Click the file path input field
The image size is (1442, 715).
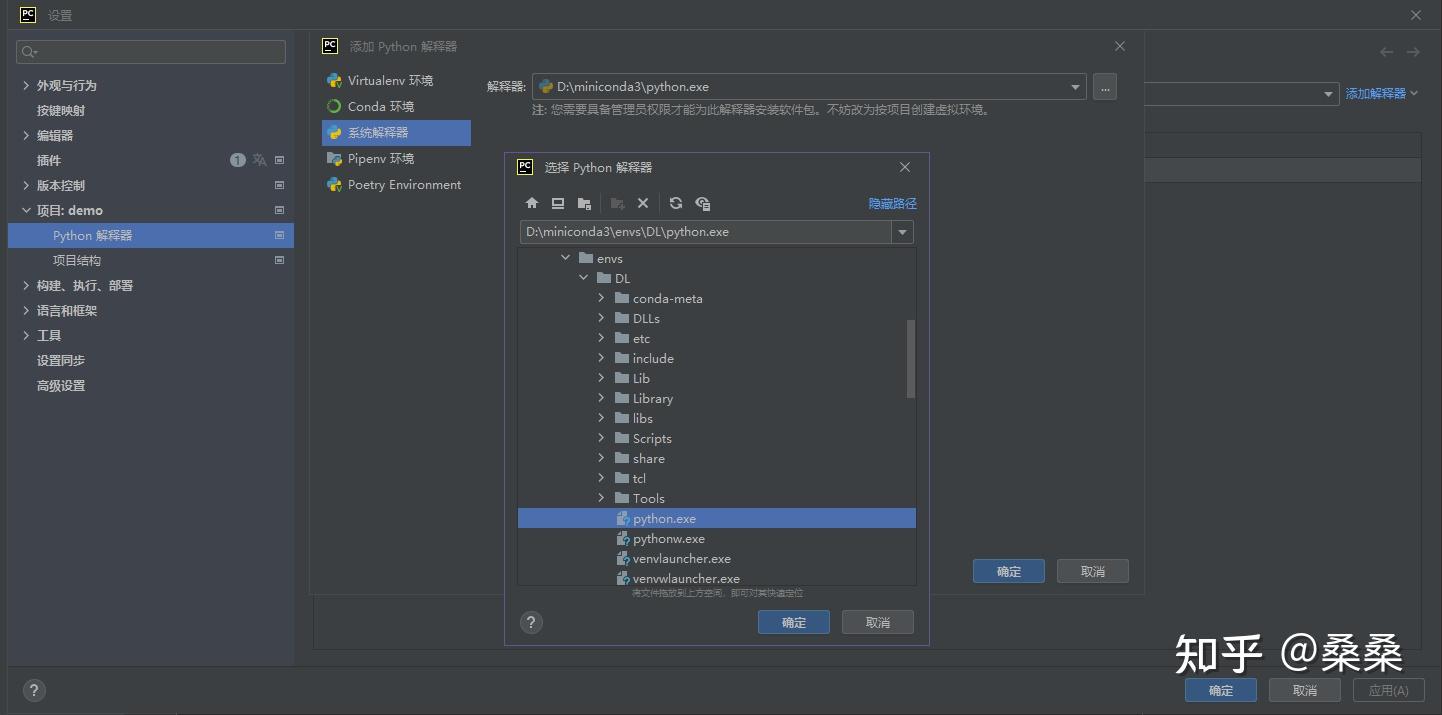coord(706,232)
